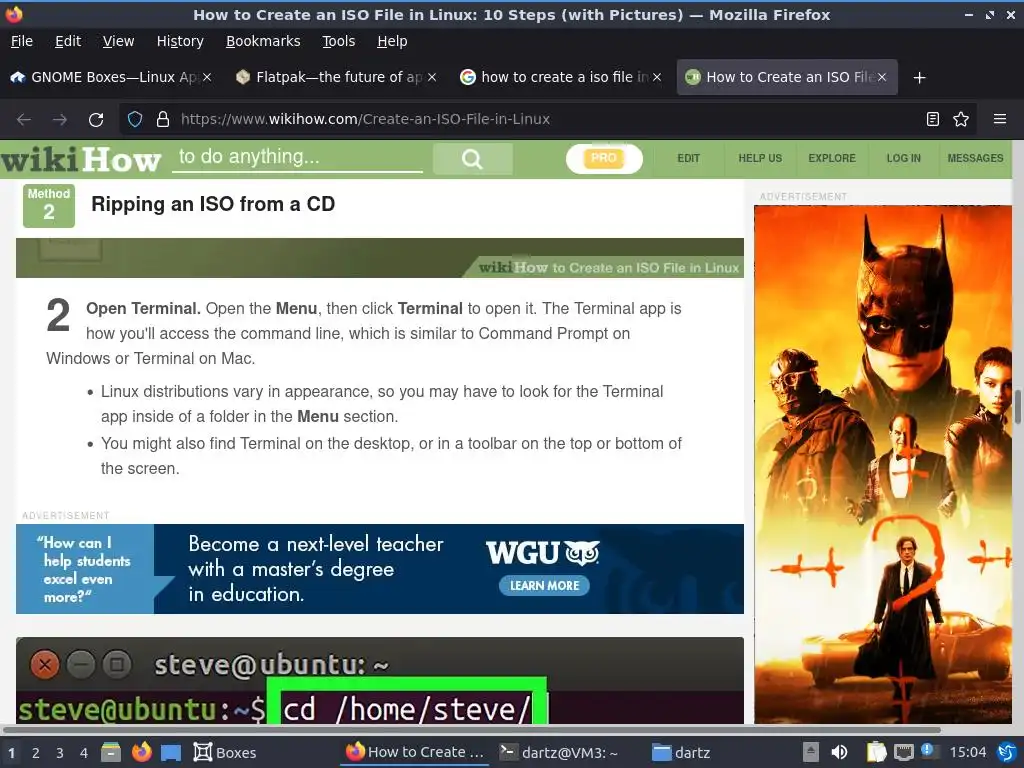Click the 'Ripping an ISO from a CD' heading
This screenshot has width=1024, height=768.
[x=213, y=204]
